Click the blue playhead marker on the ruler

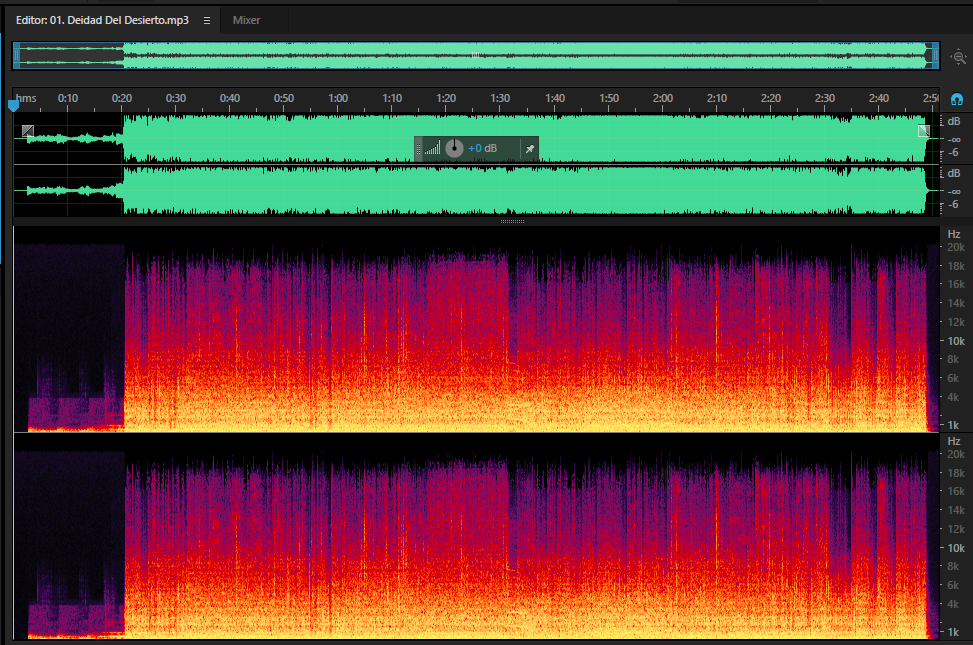click(13, 106)
